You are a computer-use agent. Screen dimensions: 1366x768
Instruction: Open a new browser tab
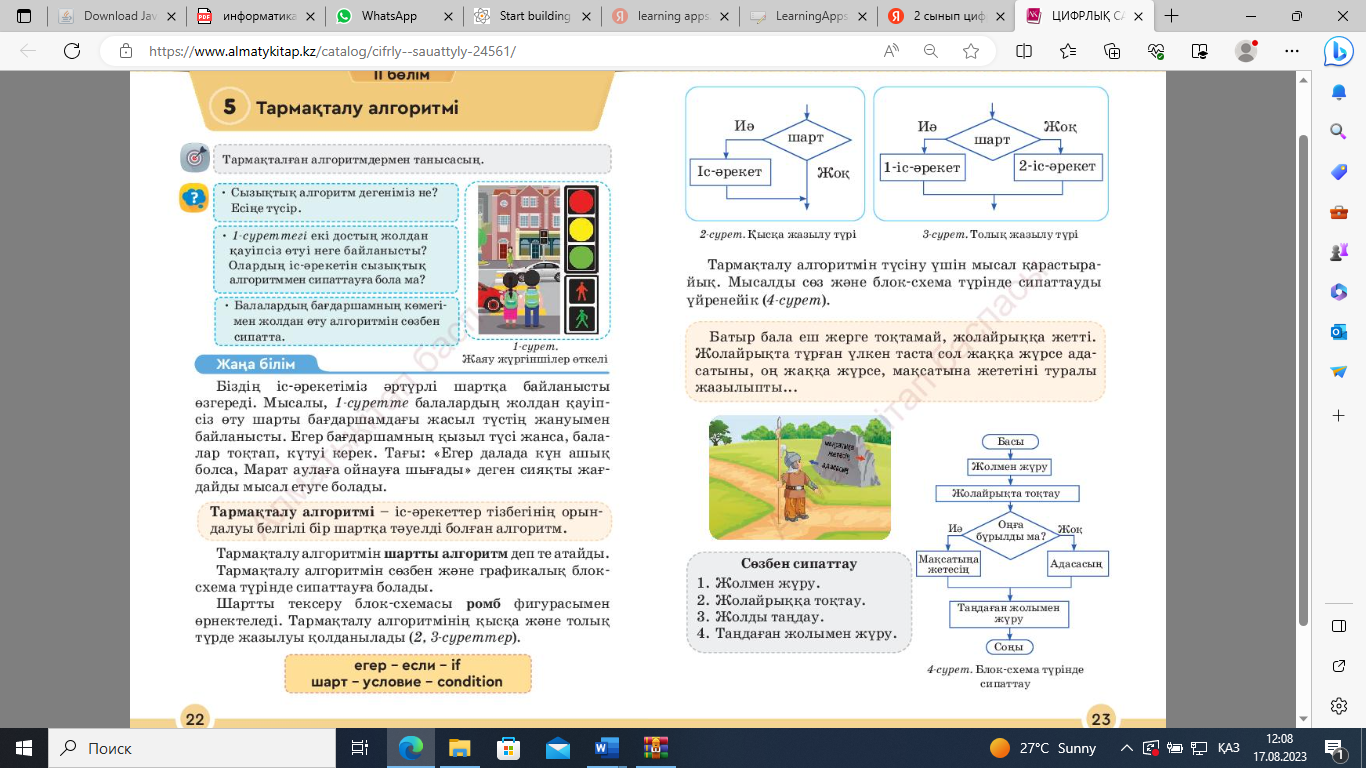1172,16
